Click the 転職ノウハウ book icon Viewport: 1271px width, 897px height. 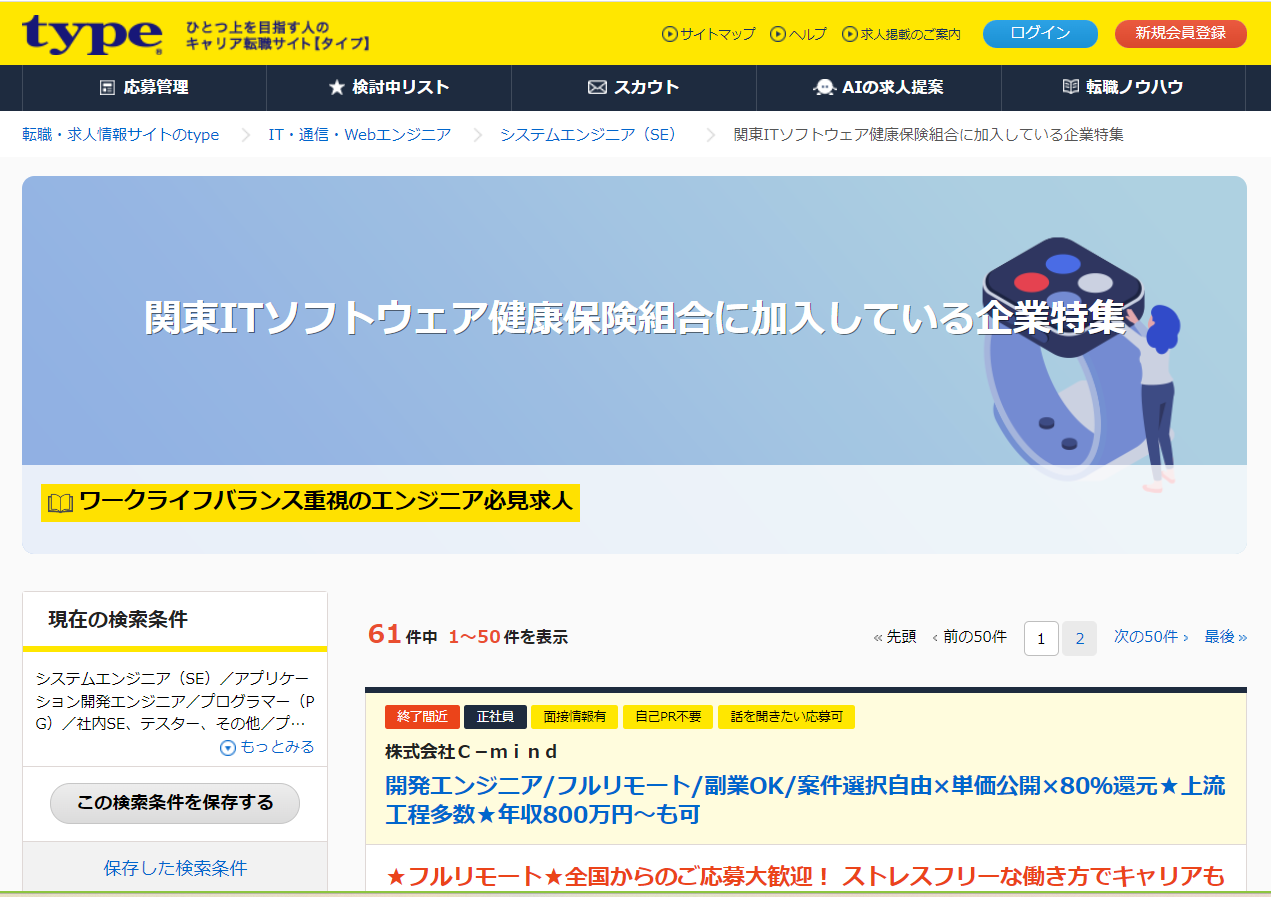[x=1070, y=88]
